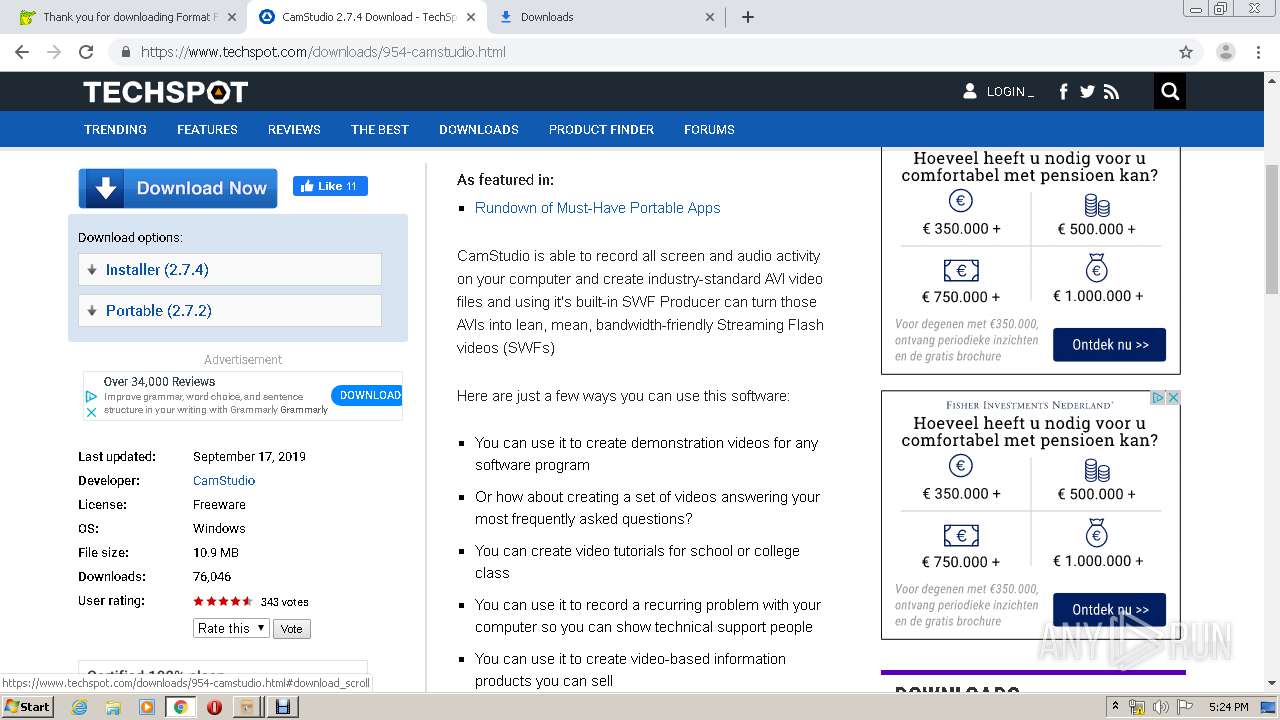Submit rating with Vote button

click(x=291, y=629)
